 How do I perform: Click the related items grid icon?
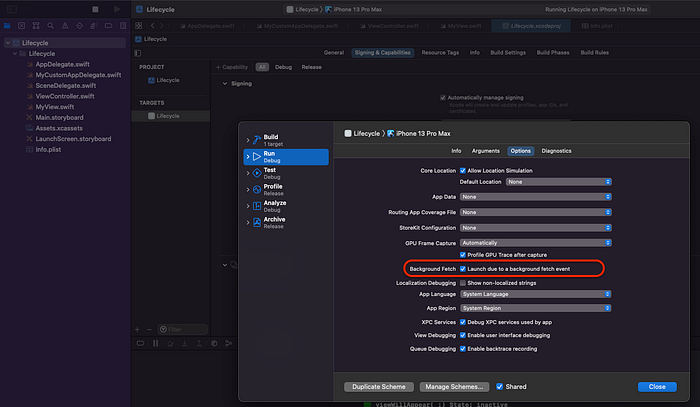tap(139, 26)
